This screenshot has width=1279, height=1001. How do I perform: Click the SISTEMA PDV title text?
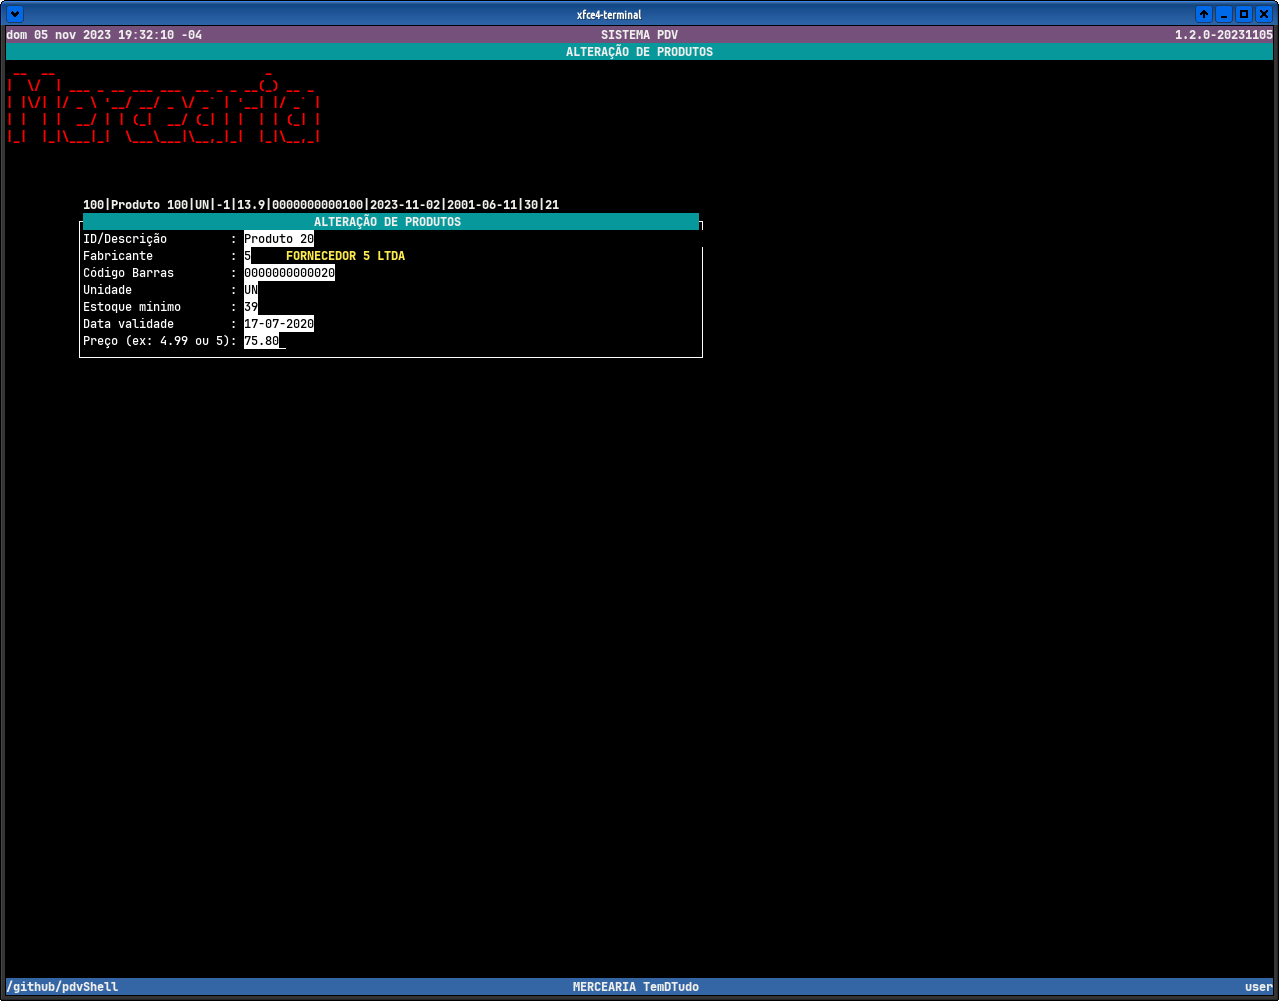[x=639, y=35]
